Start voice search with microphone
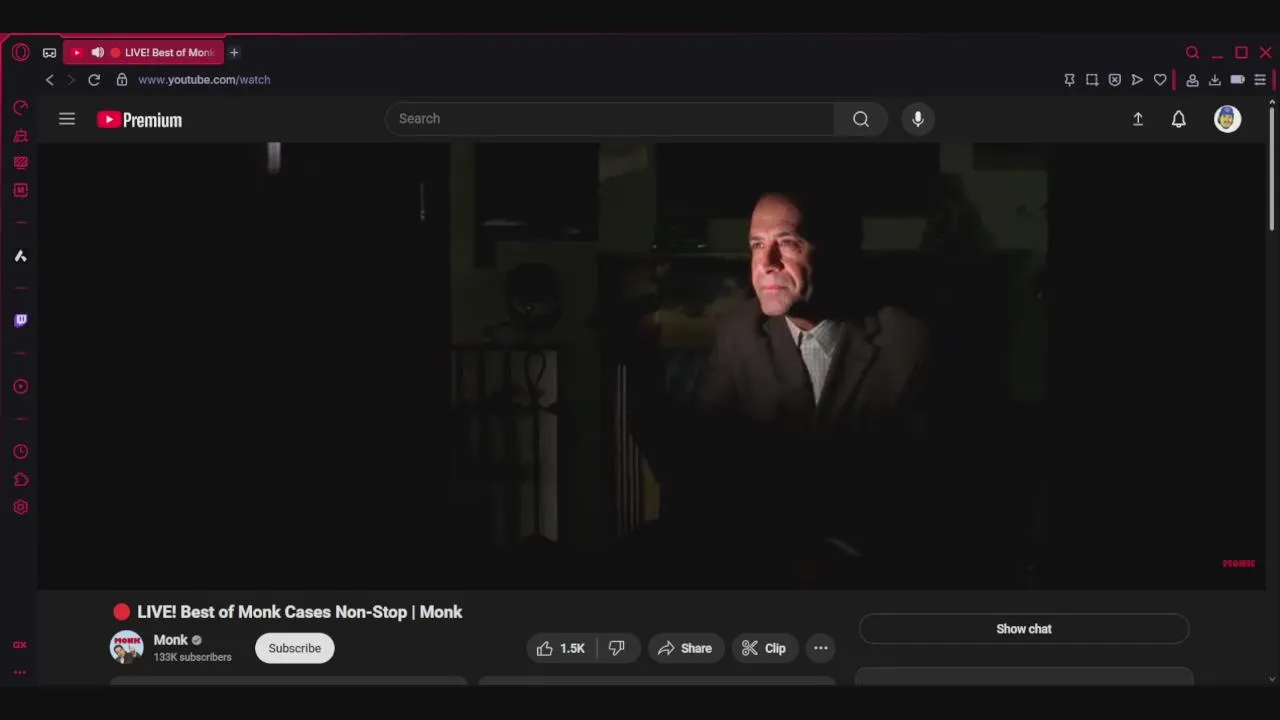 (918, 119)
